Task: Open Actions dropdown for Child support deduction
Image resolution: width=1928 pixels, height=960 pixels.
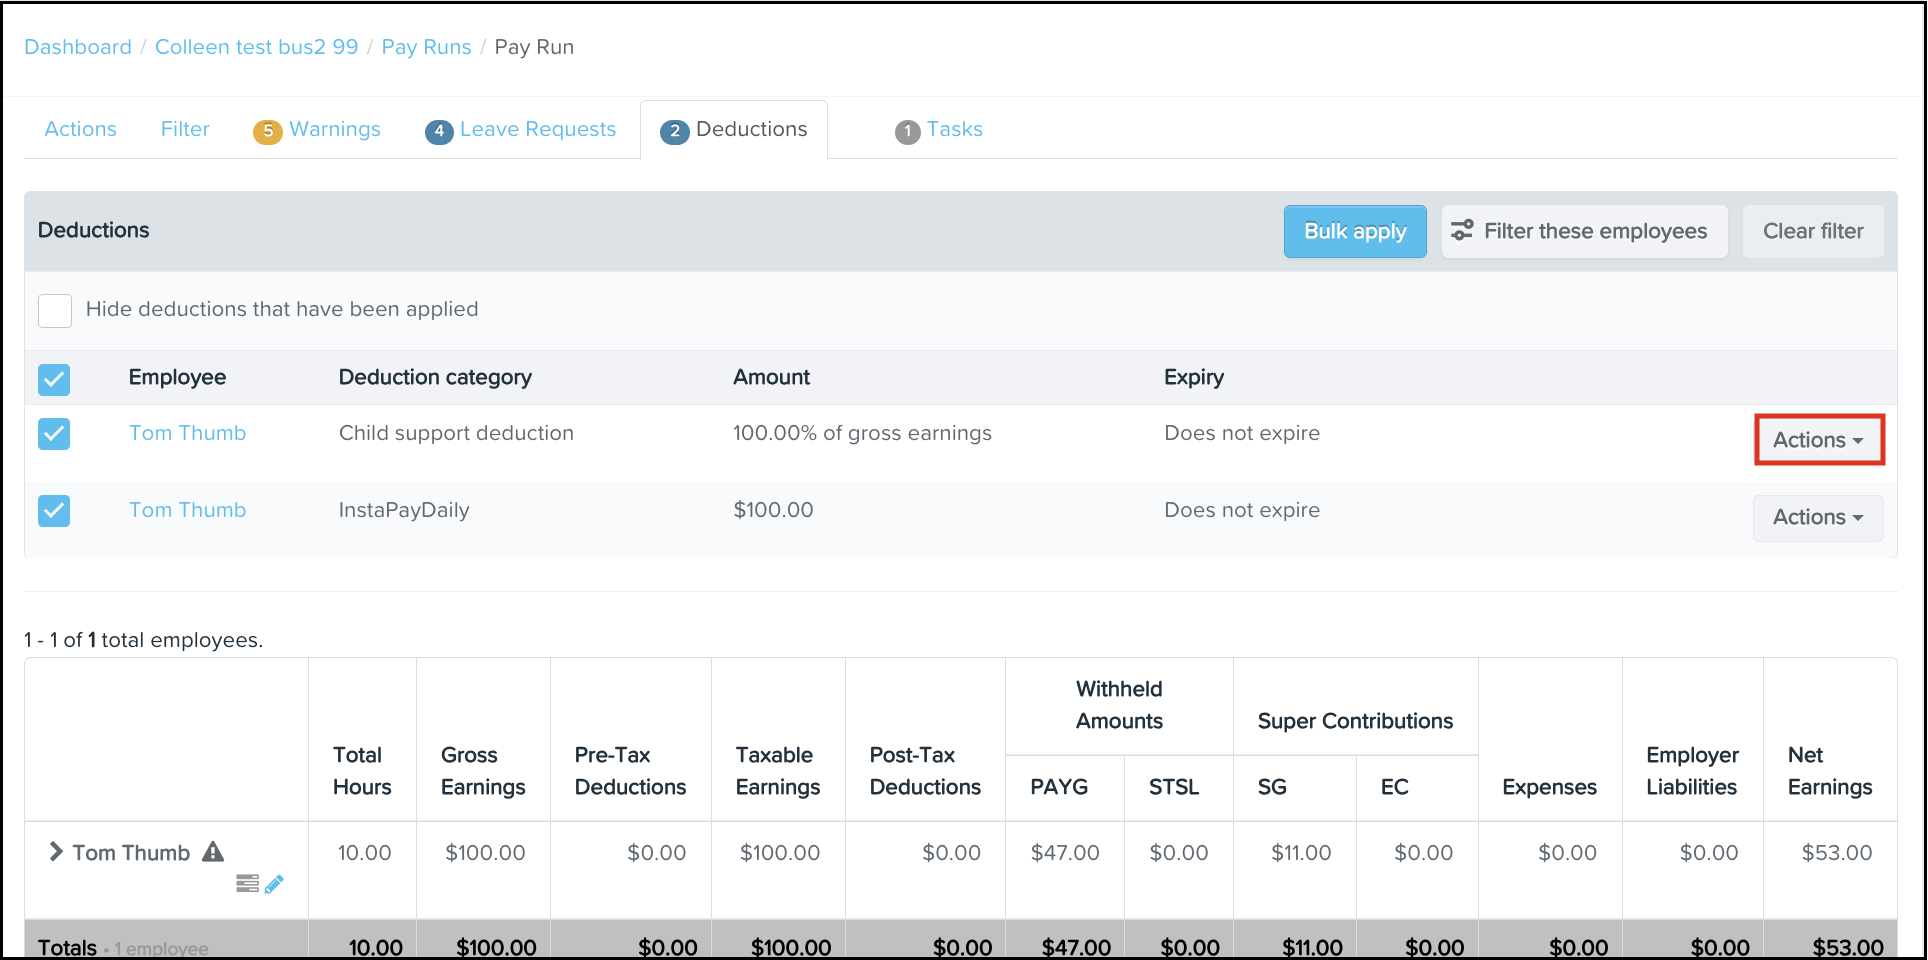Action: pos(1818,440)
